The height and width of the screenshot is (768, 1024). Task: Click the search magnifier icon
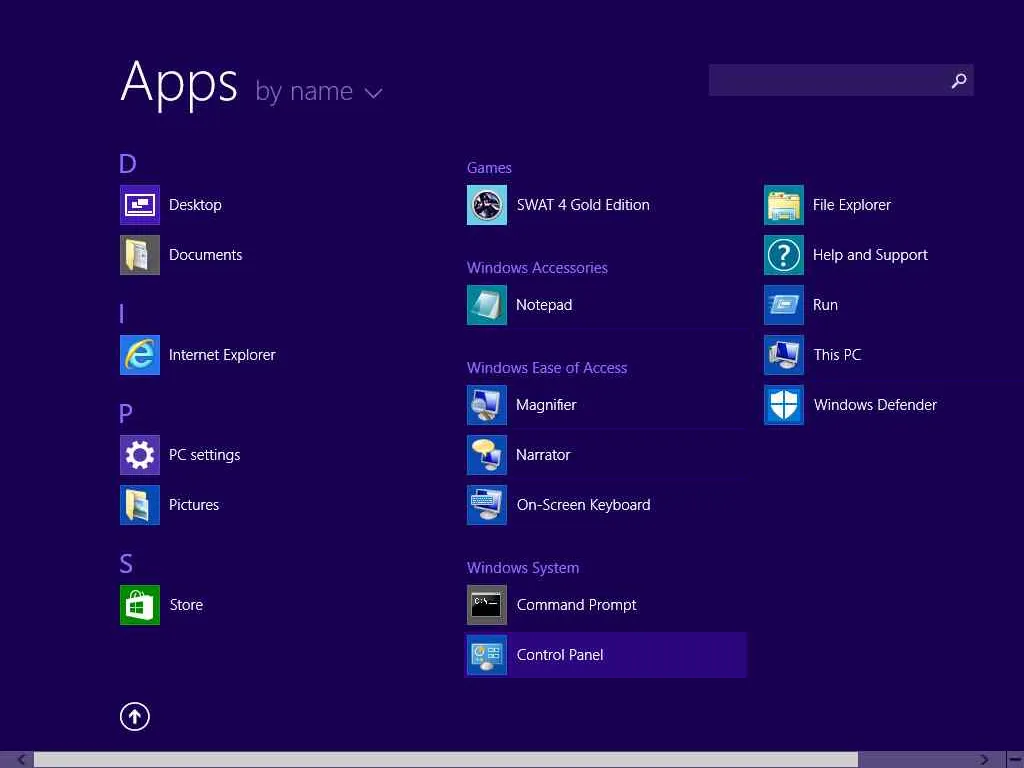[x=959, y=80]
